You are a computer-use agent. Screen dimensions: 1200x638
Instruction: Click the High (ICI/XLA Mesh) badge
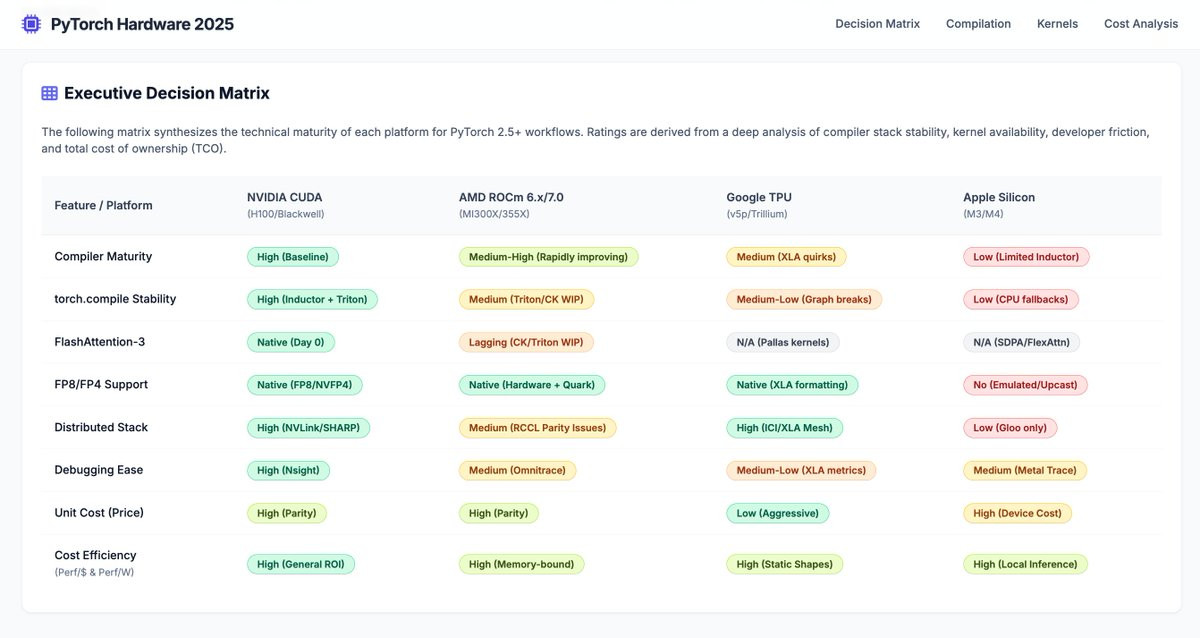pyautogui.click(x=785, y=428)
